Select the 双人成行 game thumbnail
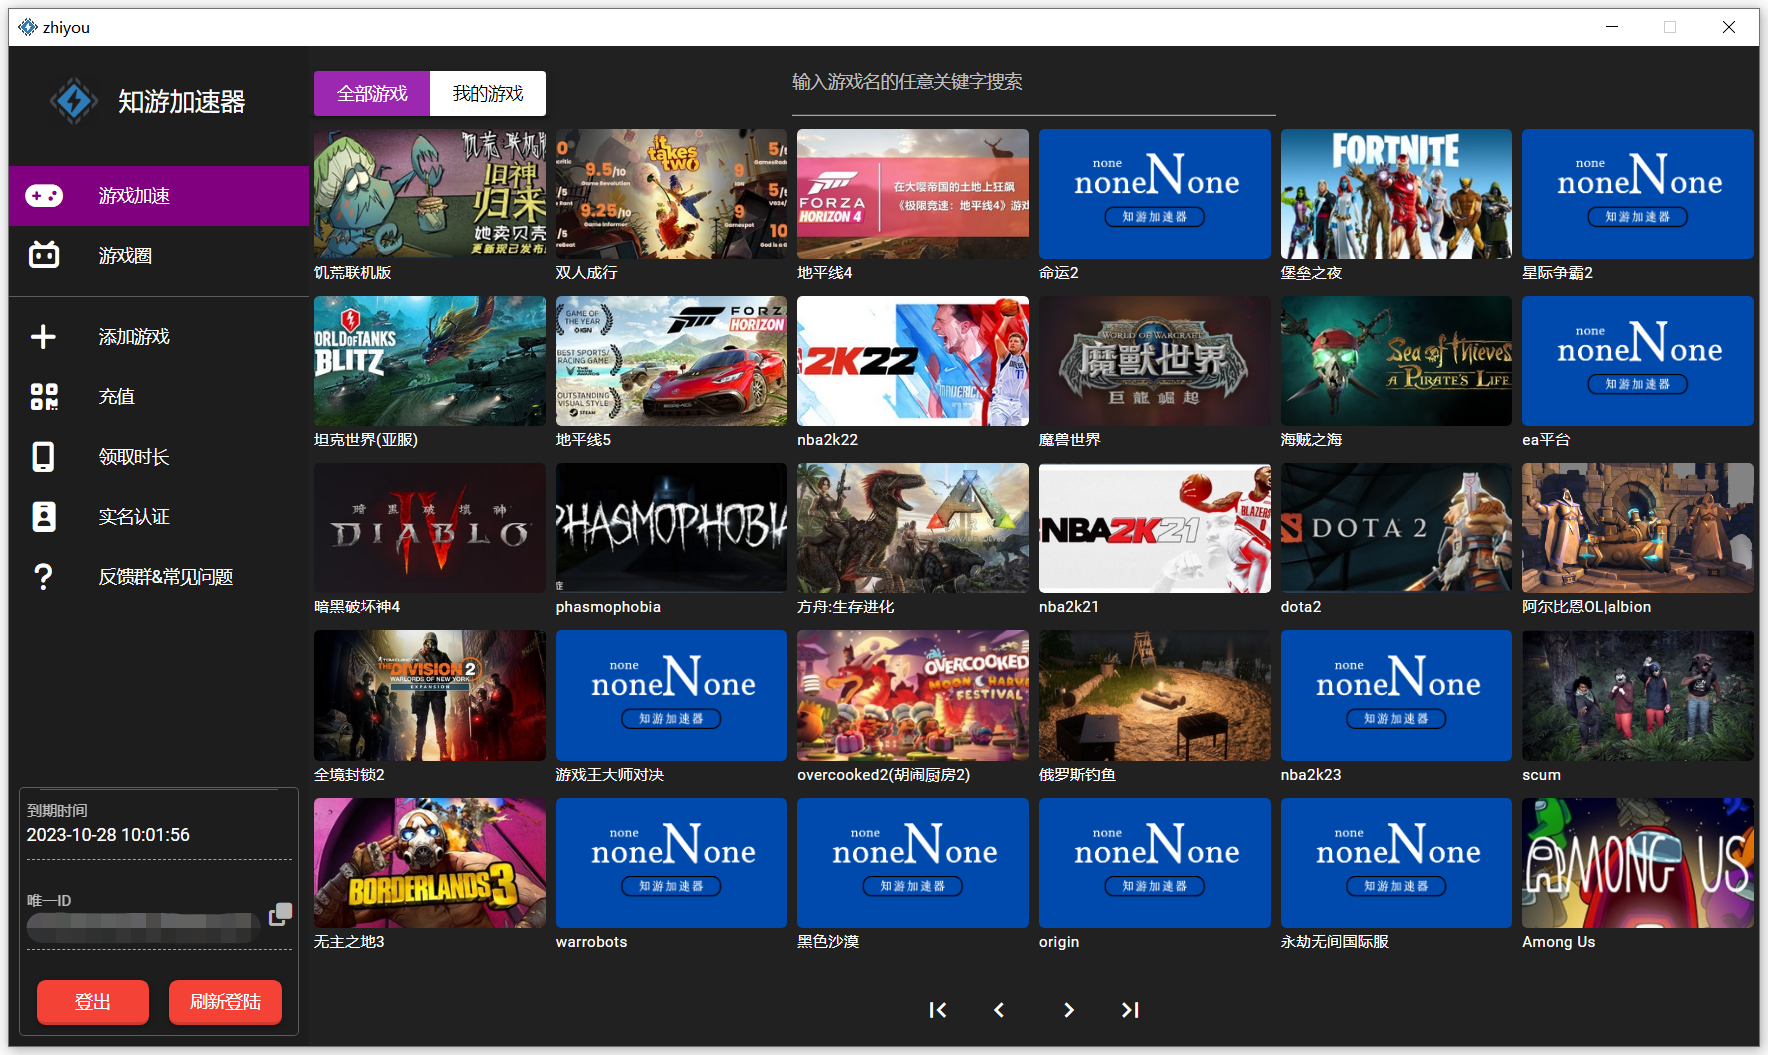This screenshot has height=1055, width=1768. pyautogui.click(x=671, y=194)
